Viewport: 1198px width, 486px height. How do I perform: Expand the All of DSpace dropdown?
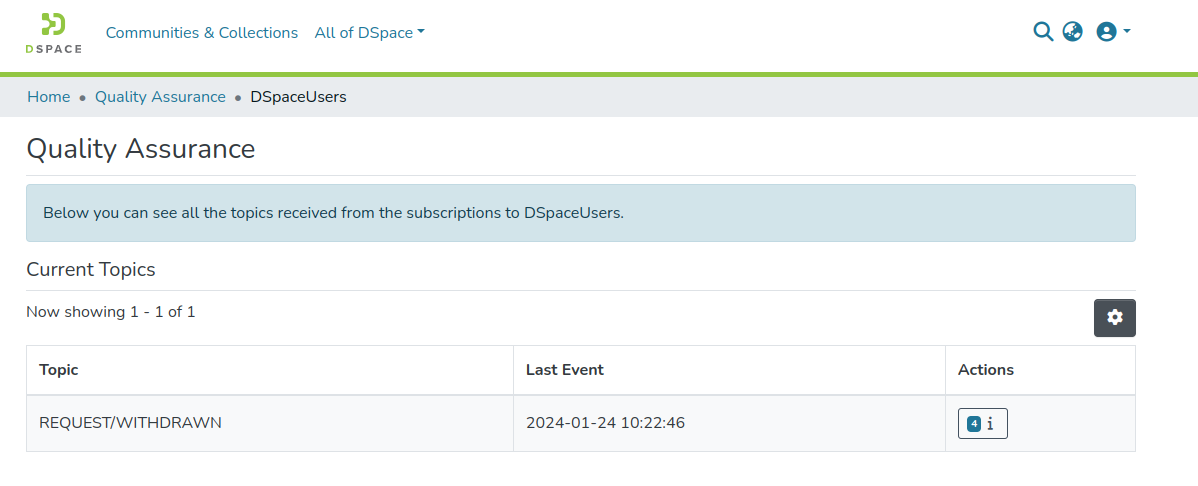pos(369,33)
